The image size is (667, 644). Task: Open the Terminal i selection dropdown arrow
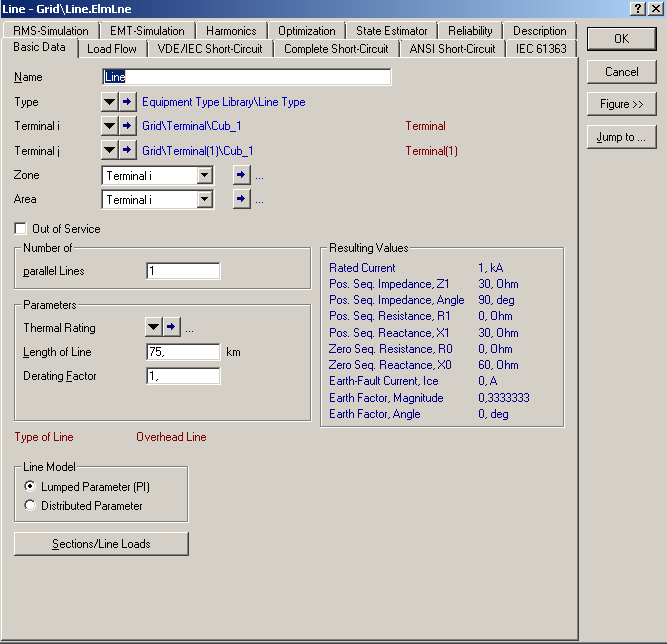(110, 126)
